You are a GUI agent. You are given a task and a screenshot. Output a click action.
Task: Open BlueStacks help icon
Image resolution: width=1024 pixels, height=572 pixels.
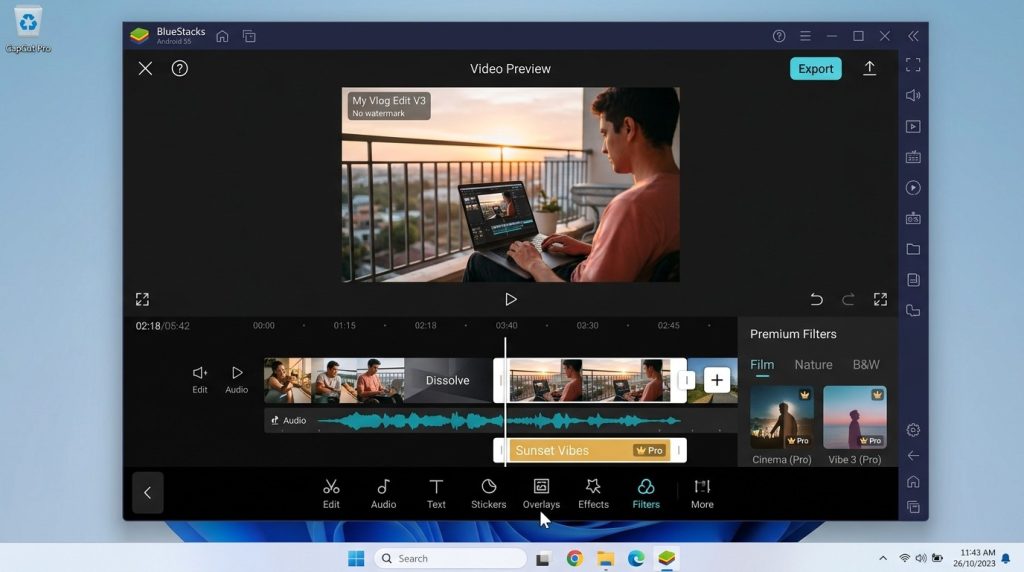[x=778, y=36]
